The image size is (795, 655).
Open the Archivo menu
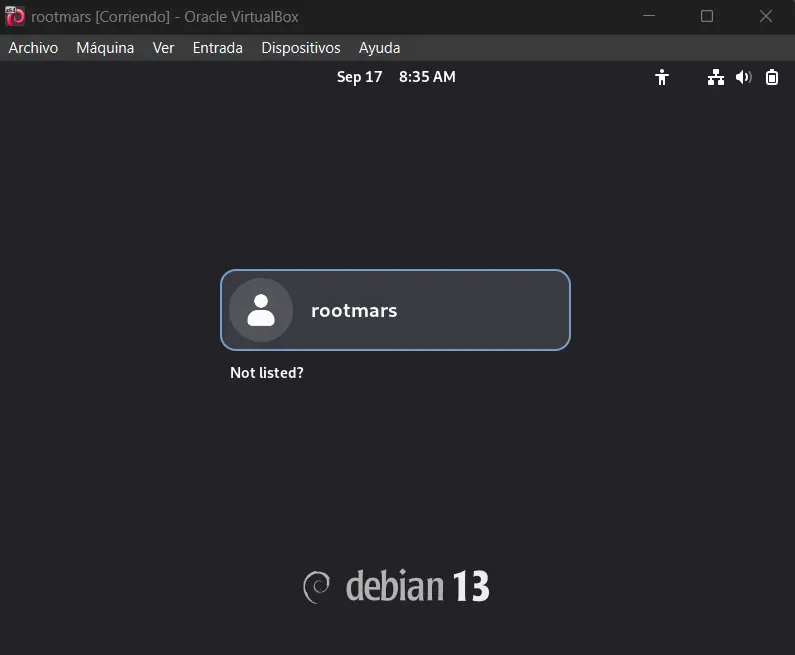coord(33,48)
